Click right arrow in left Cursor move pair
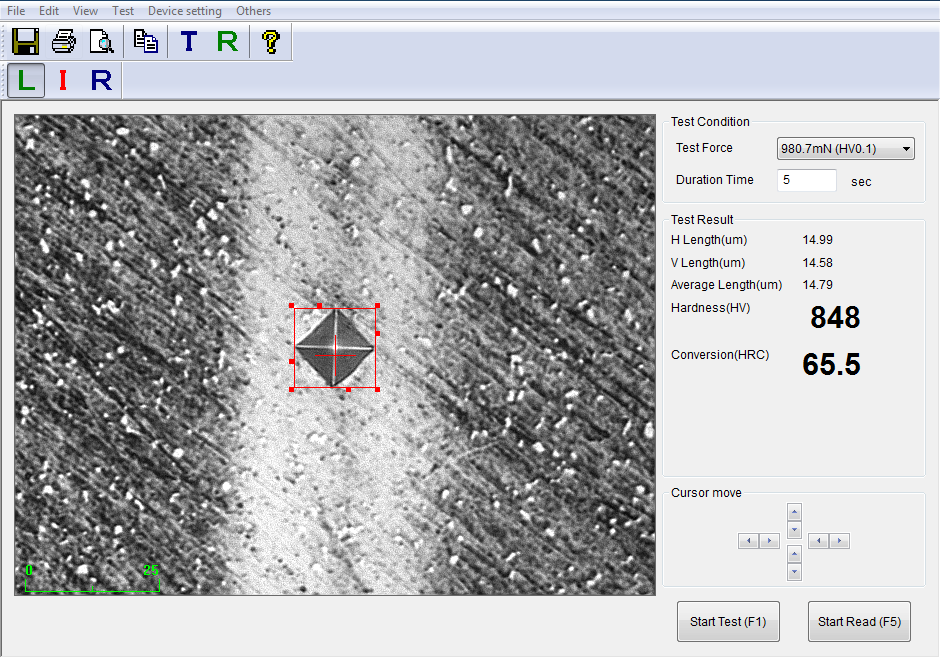 769,541
